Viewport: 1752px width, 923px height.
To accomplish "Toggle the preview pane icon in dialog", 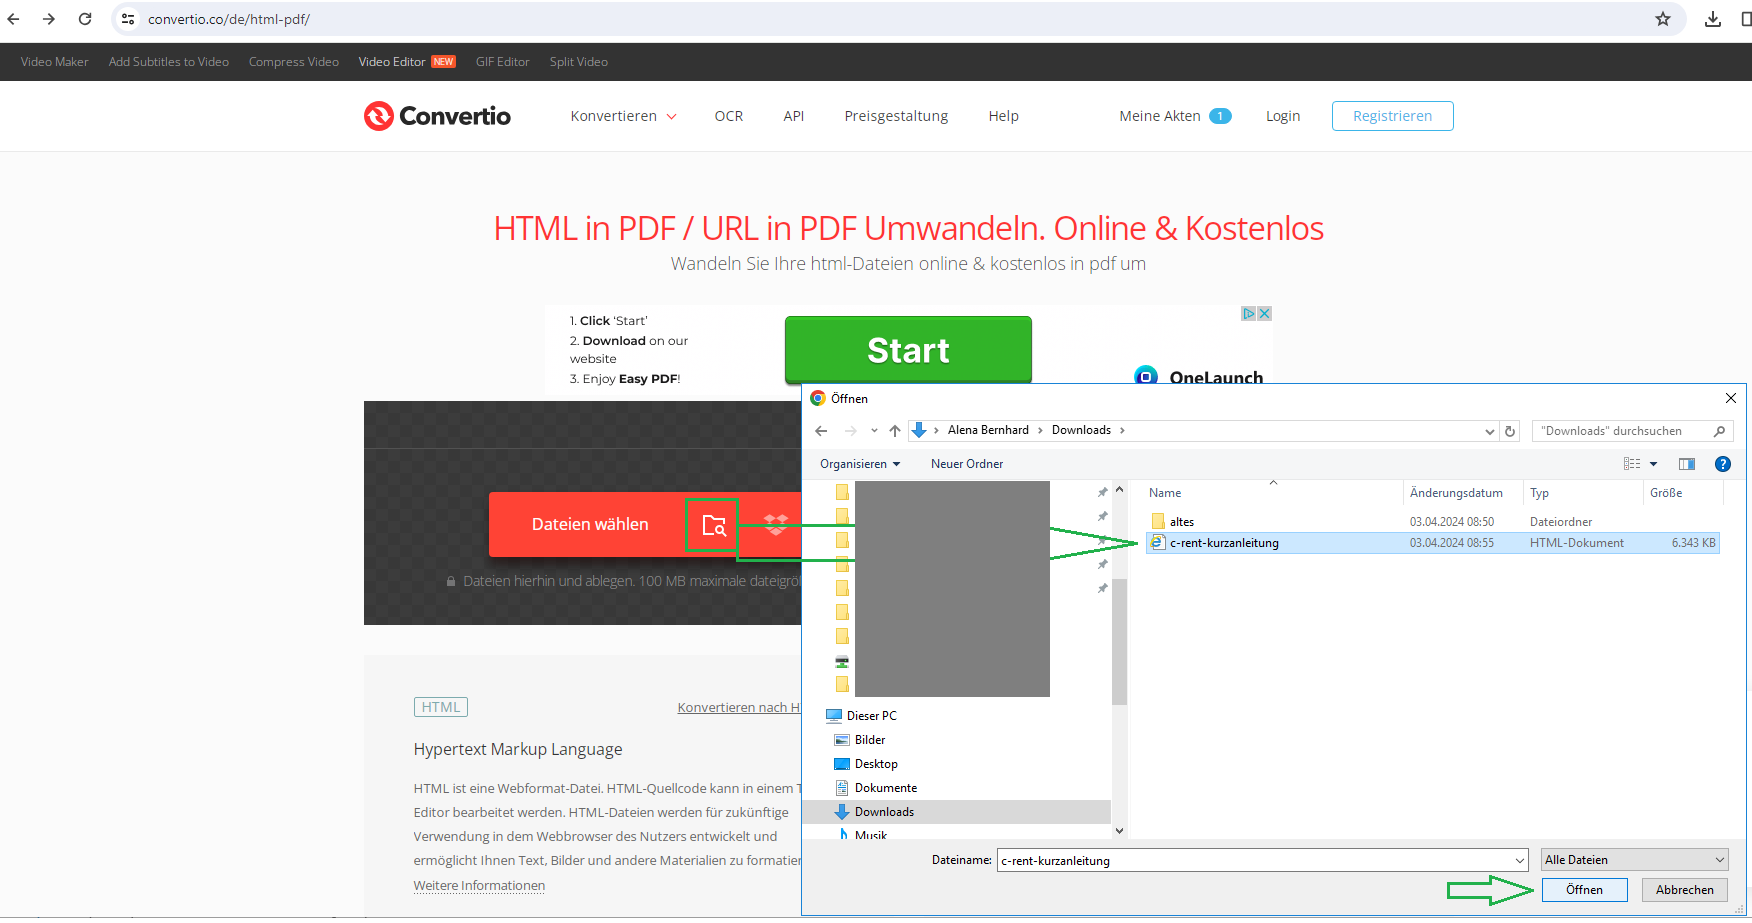I will (1687, 464).
